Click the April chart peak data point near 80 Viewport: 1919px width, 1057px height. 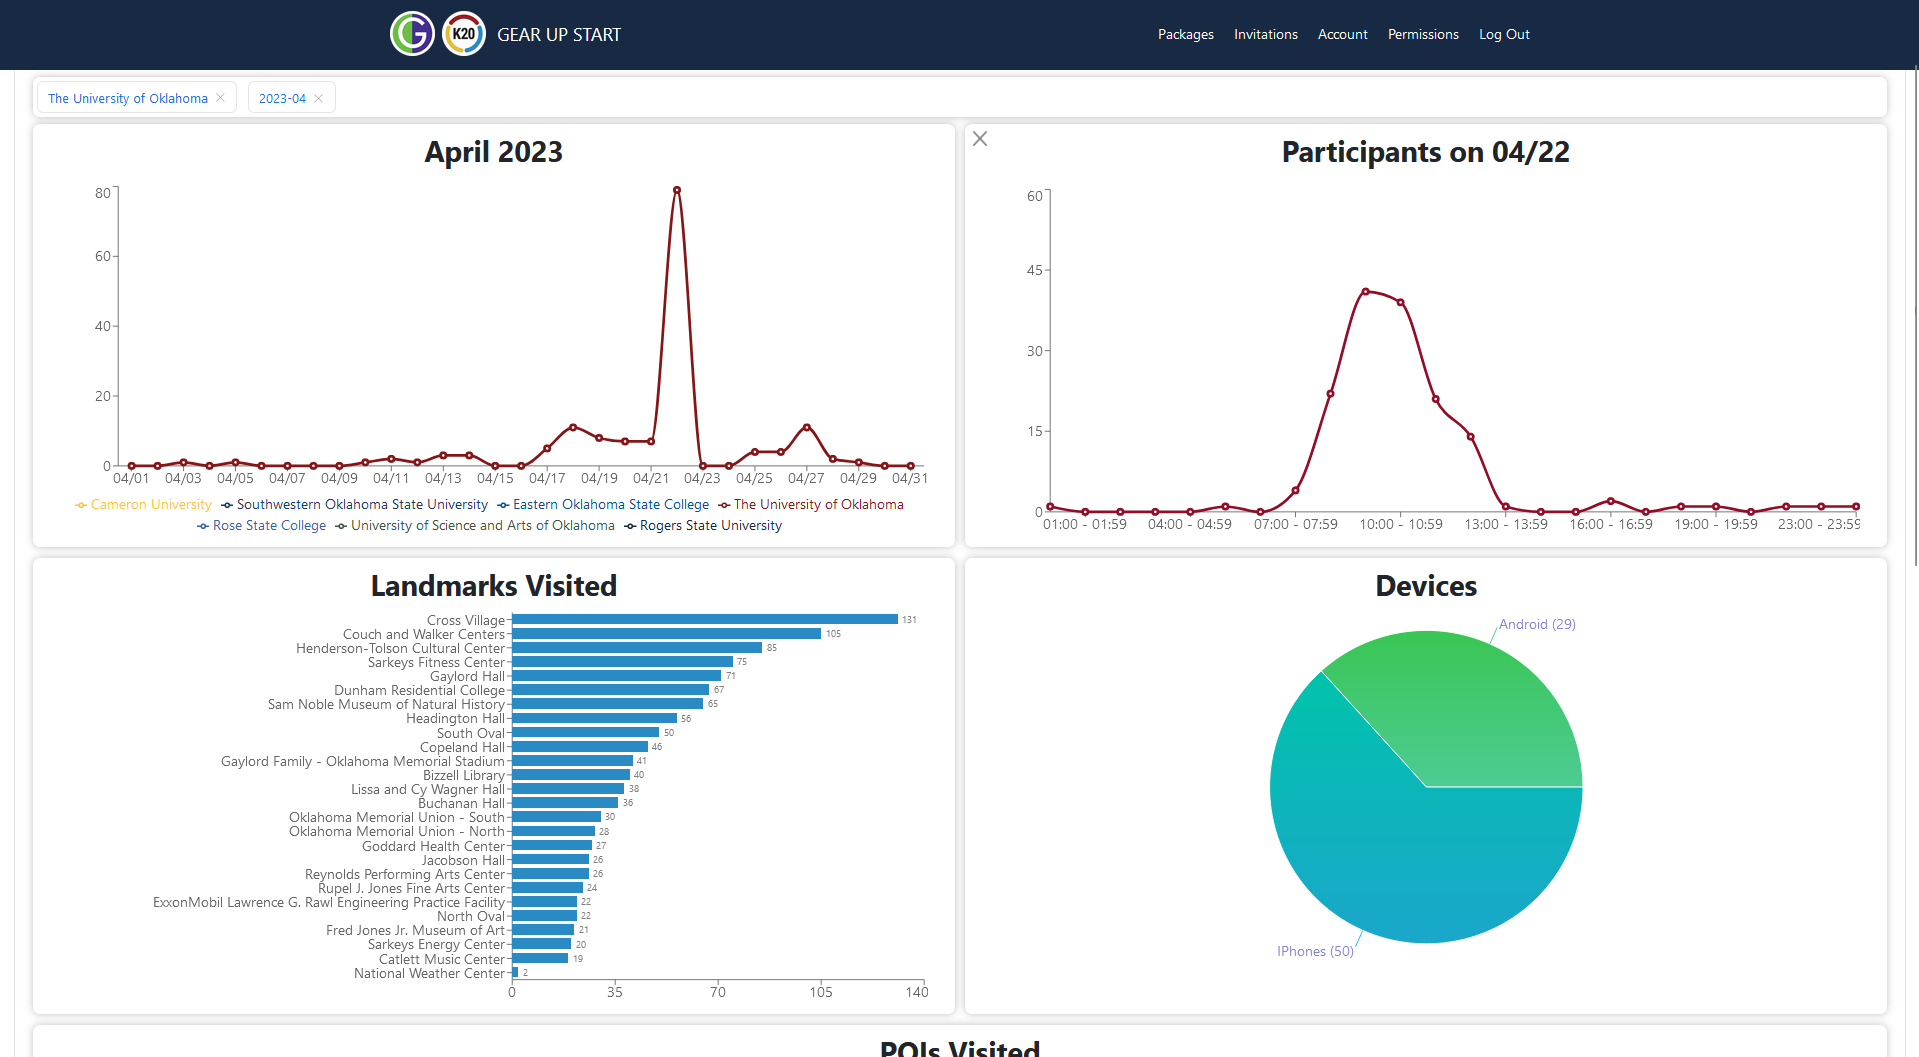click(677, 190)
